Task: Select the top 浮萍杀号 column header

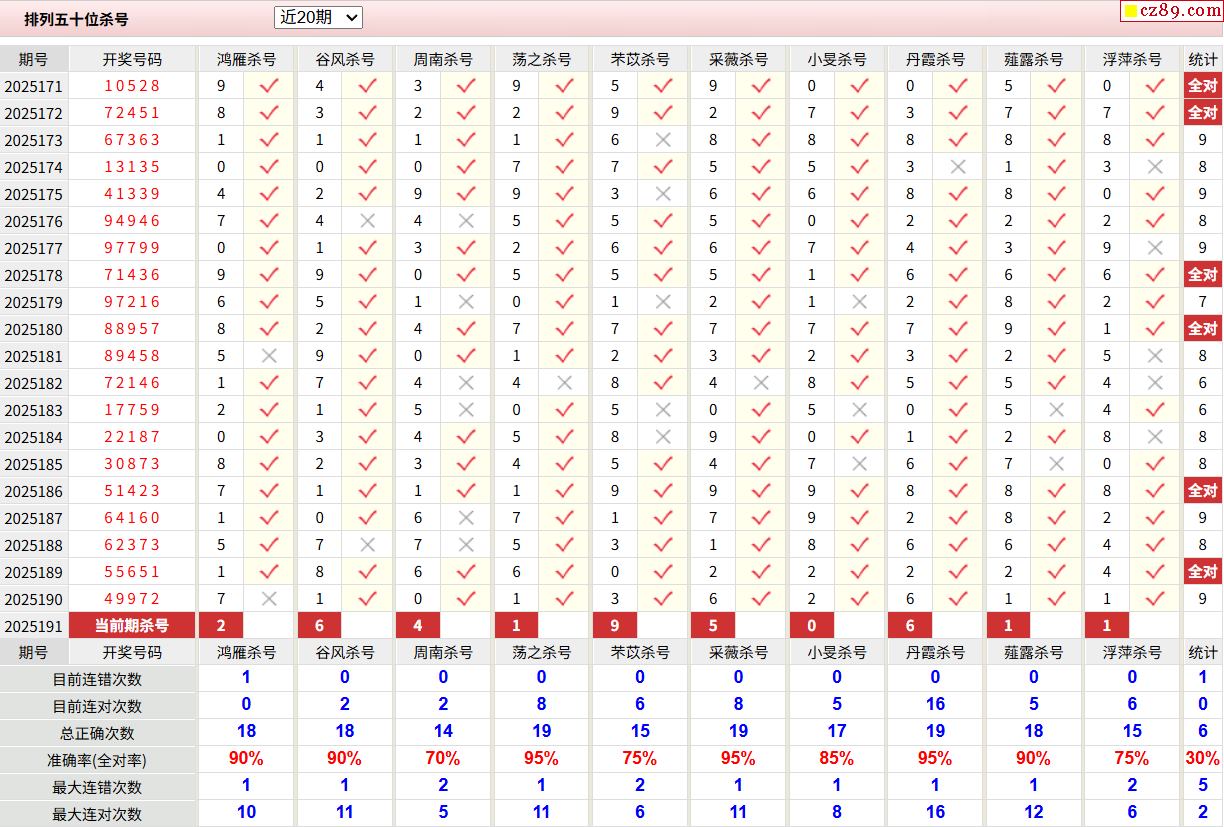Action: (x=1132, y=59)
